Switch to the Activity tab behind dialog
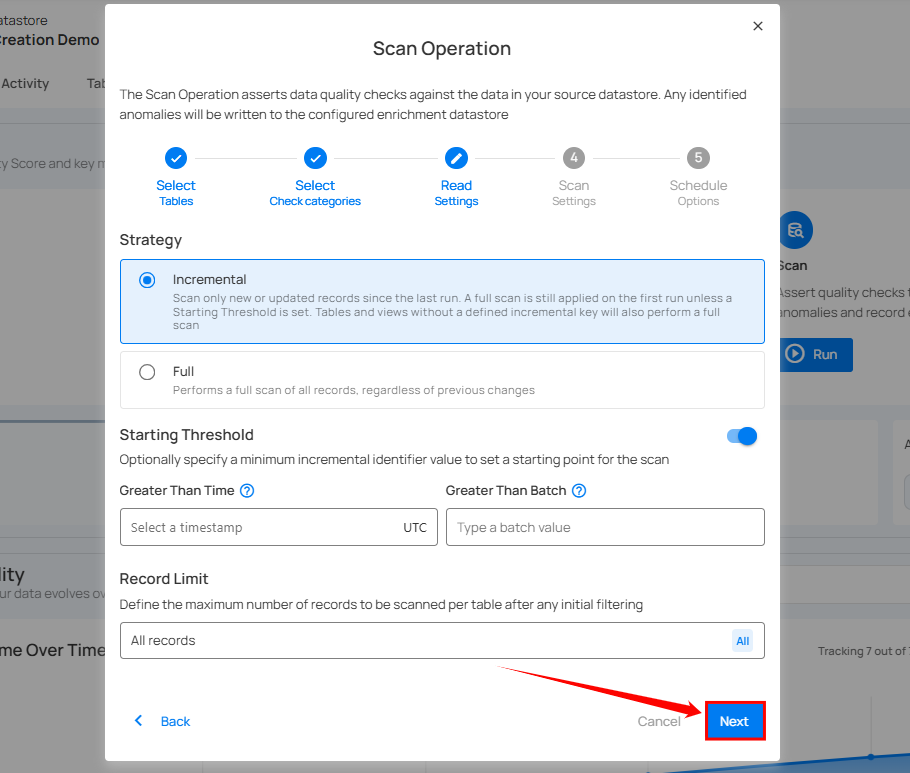The width and height of the screenshot is (910, 773). 25,84
